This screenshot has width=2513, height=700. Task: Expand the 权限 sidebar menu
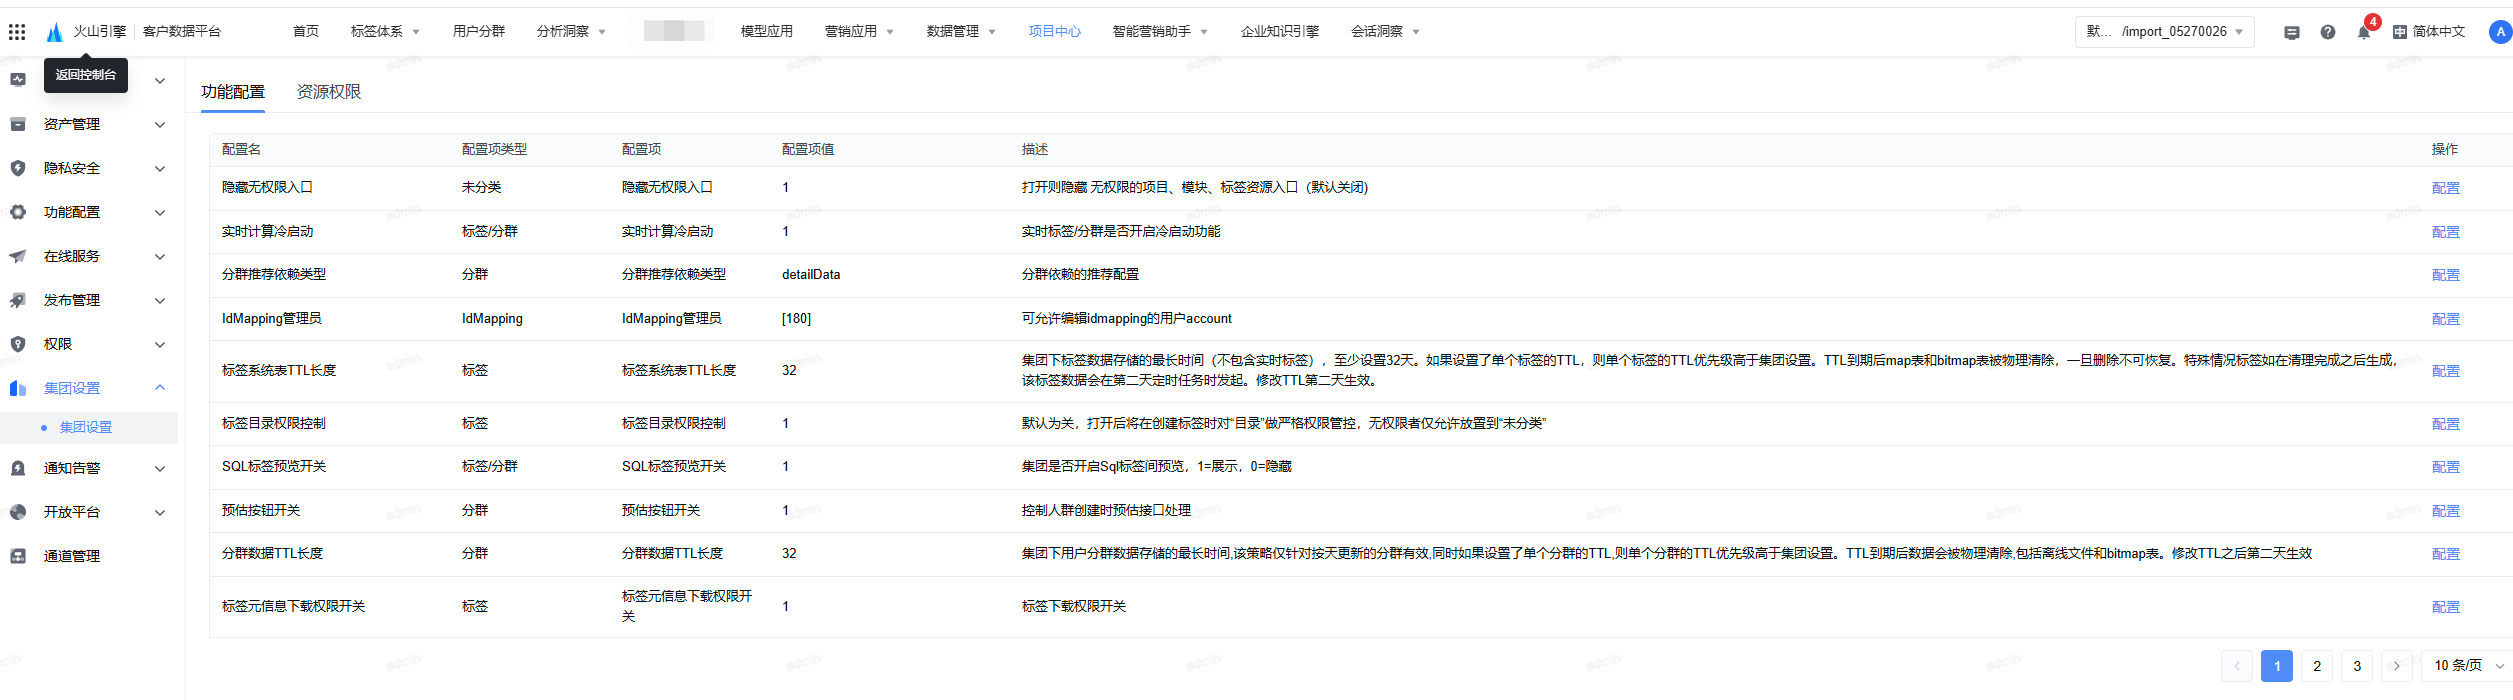click(160, 344)
